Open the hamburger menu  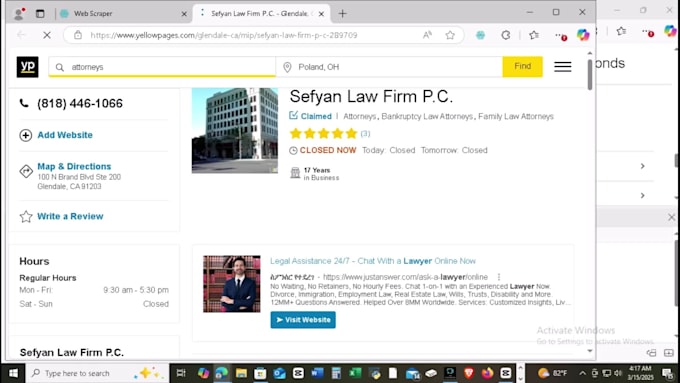click(562, 67)
